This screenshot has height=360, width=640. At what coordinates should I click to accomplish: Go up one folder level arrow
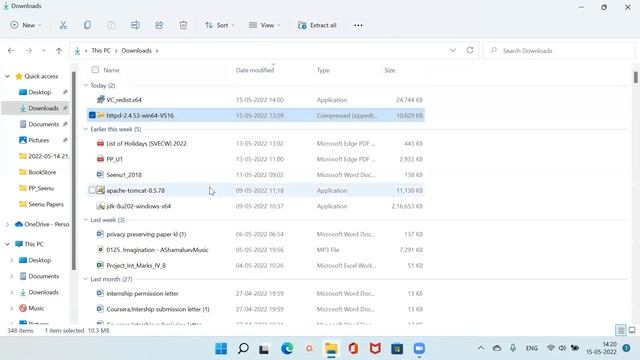[x=59, y=51]
